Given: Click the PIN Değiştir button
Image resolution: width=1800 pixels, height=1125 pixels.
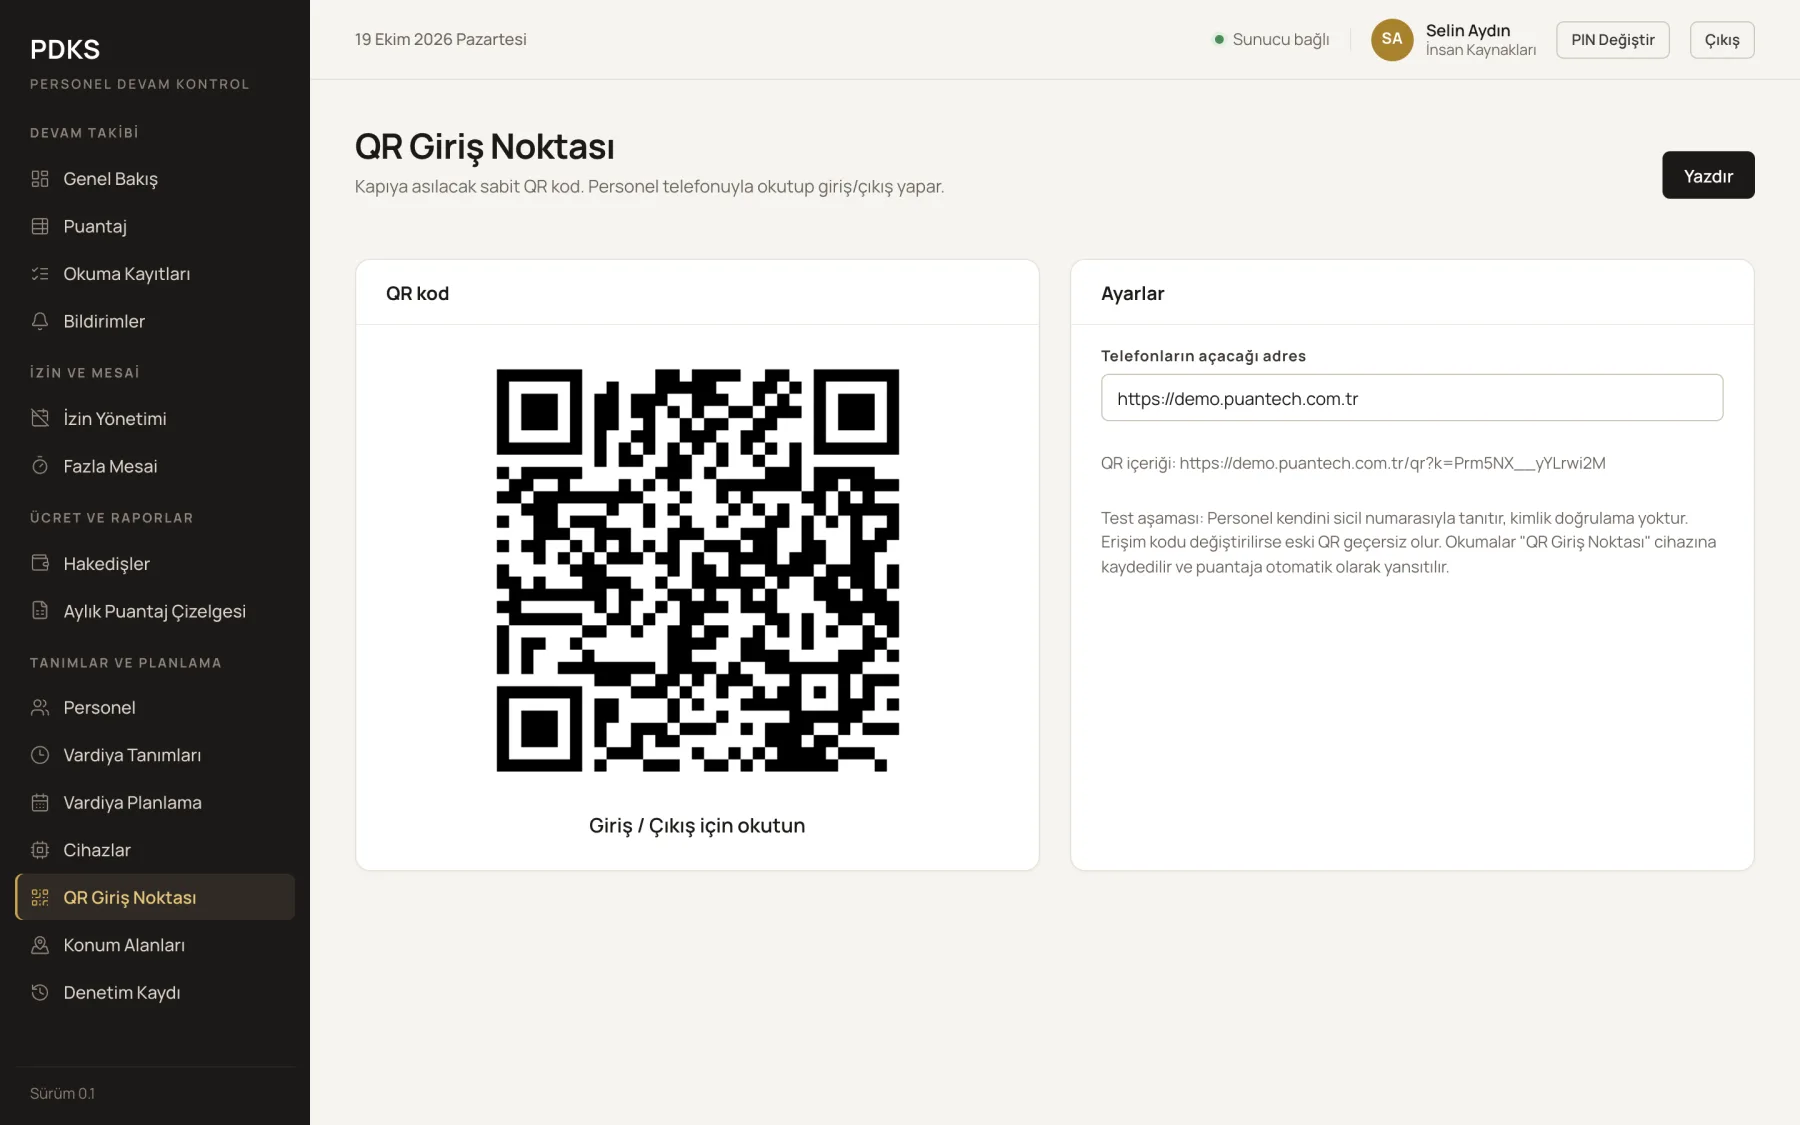Looking at the screenshot, I should pos(1613,40).
